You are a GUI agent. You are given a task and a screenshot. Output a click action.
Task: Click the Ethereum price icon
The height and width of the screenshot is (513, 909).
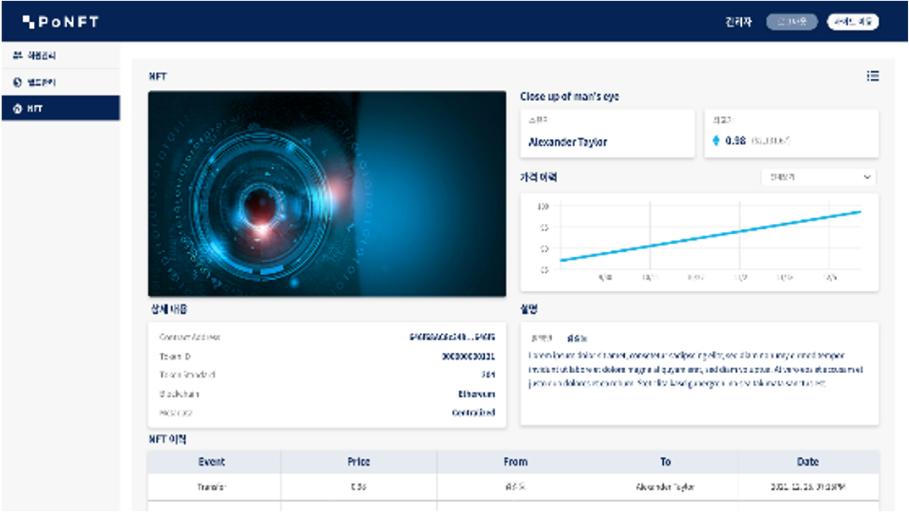[716, 140]
